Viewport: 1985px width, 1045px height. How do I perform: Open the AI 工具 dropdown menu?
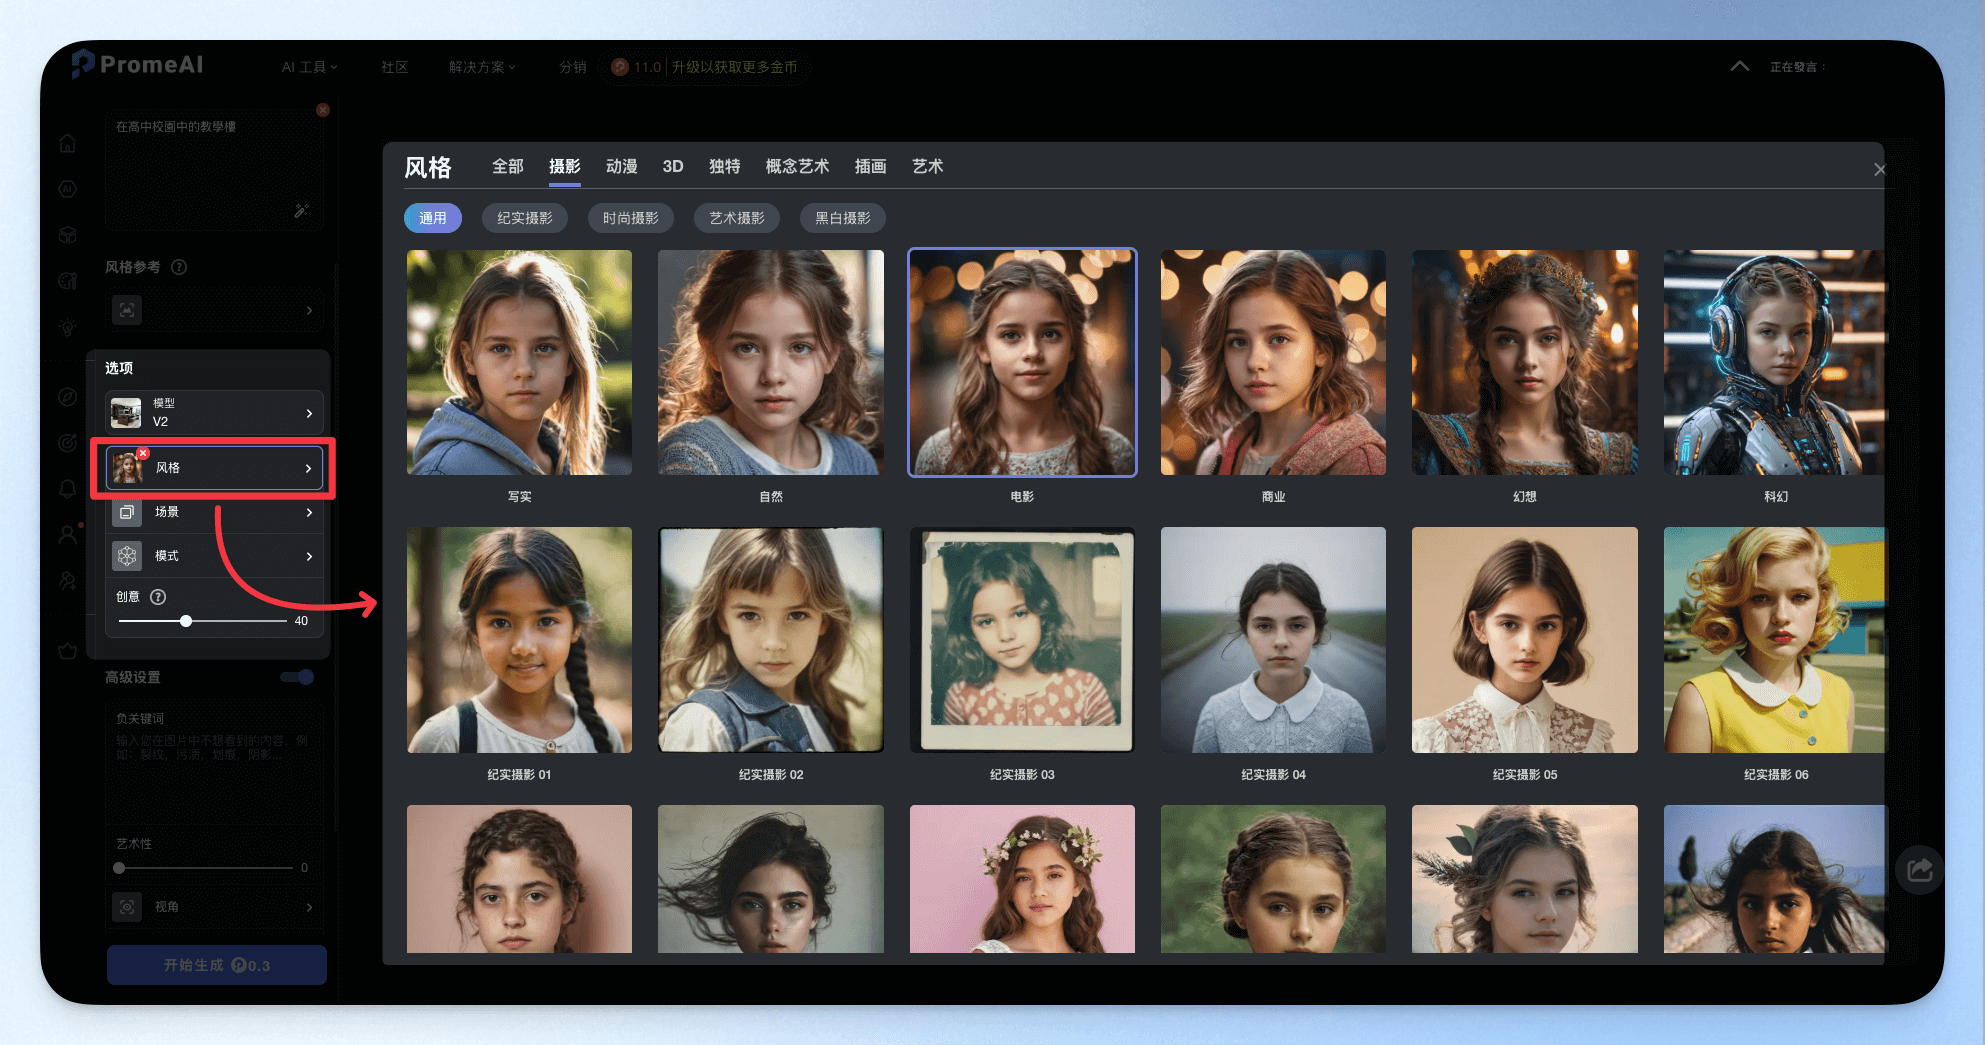309,67
